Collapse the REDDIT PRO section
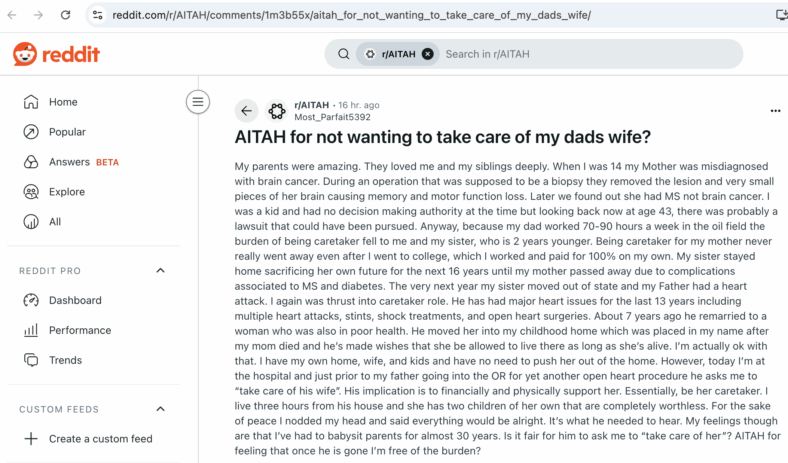788x463 pixels. 160,270
